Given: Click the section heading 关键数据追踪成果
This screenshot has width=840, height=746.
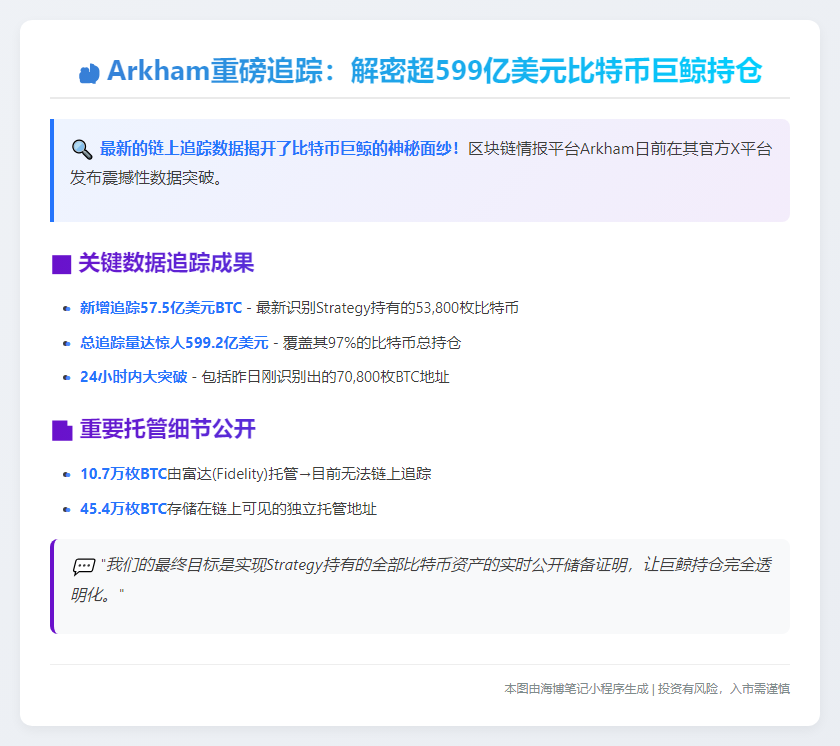Looking at the screenshot, I should [x=166, y=263].
